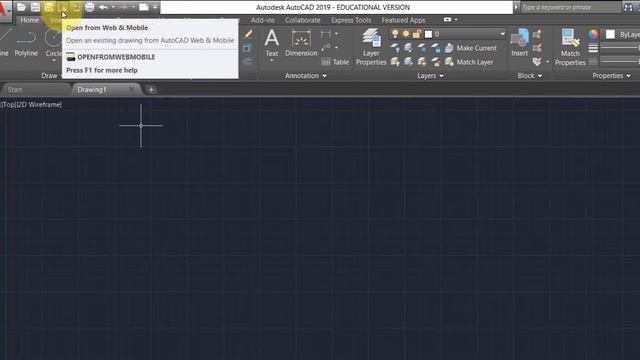640x360 pixels.
Task: Toggle layer 0 padlock lock state
Action: click(416, 34)
